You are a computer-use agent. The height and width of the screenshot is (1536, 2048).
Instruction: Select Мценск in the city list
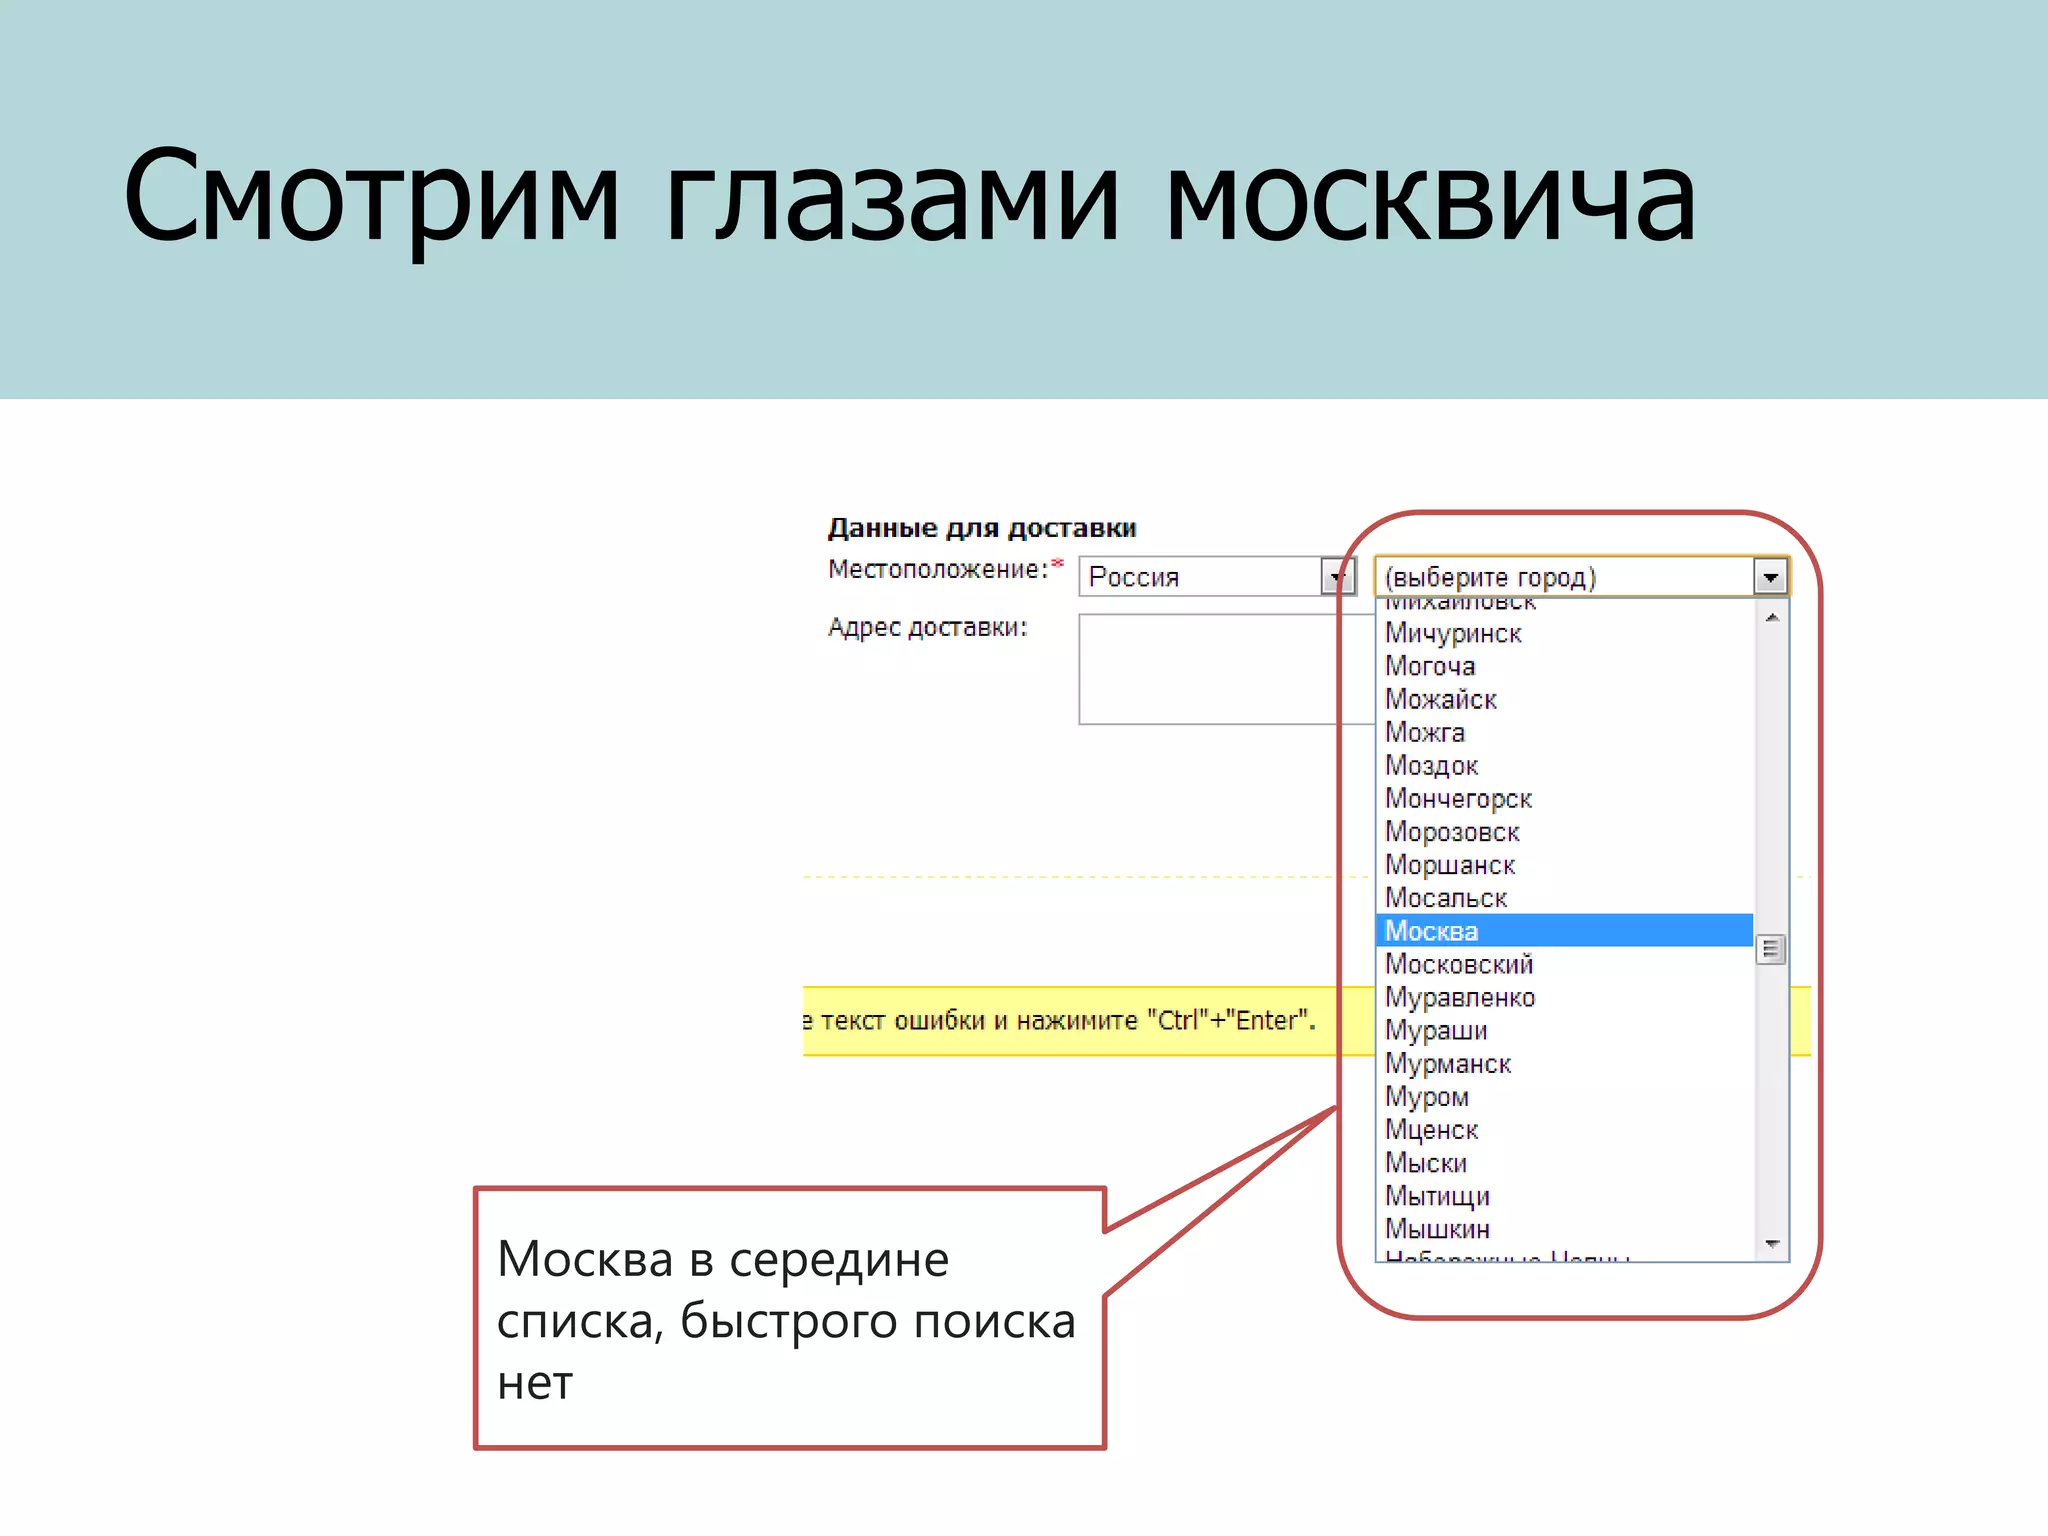coord(1565,1129)
